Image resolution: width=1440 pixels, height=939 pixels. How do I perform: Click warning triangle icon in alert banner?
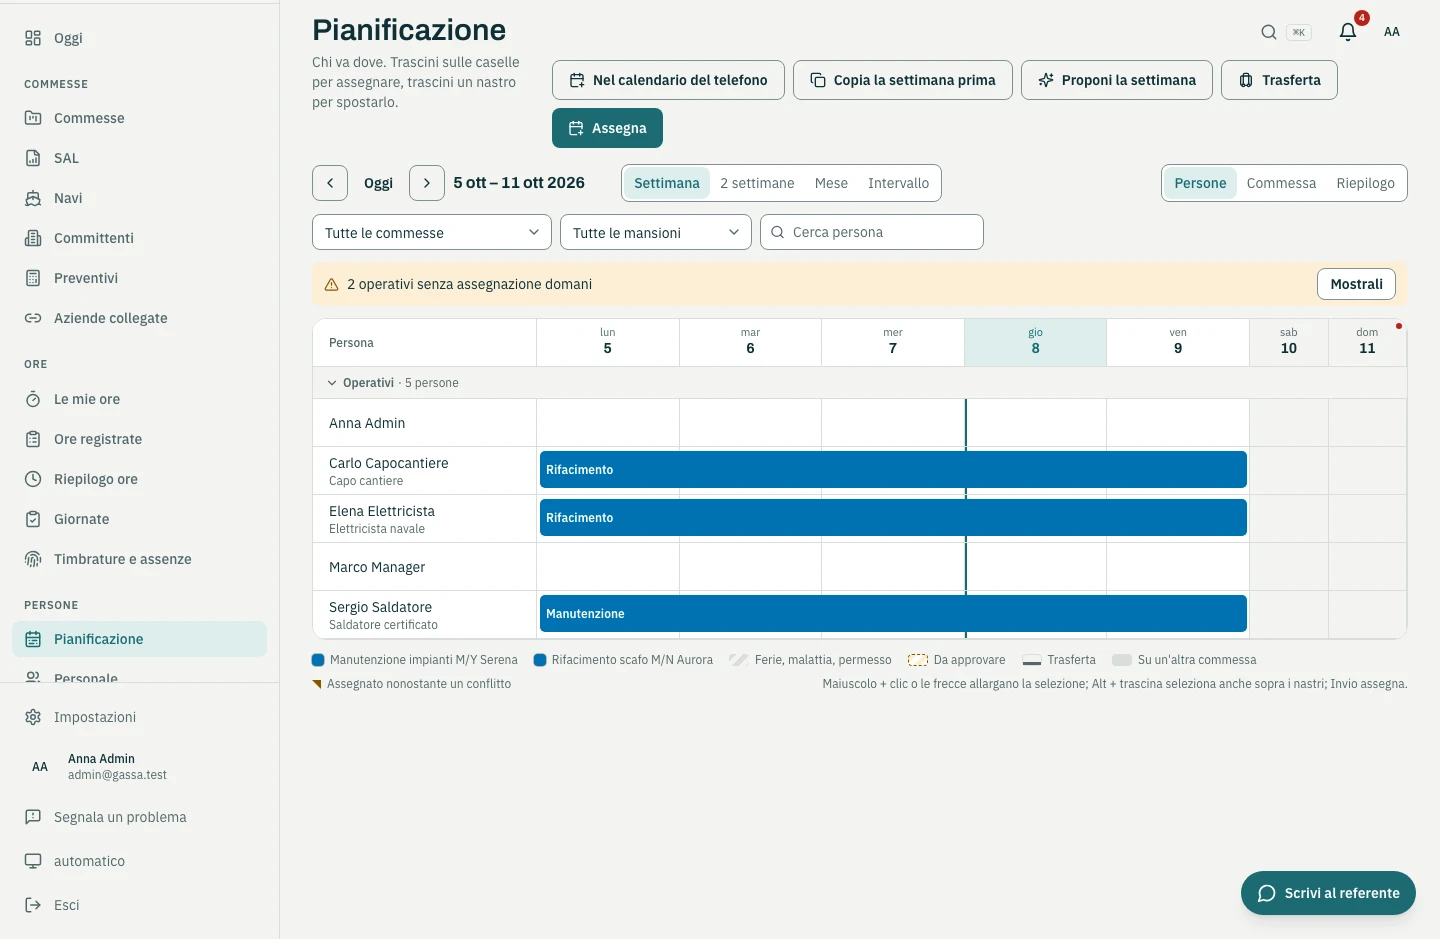(331, 284)
